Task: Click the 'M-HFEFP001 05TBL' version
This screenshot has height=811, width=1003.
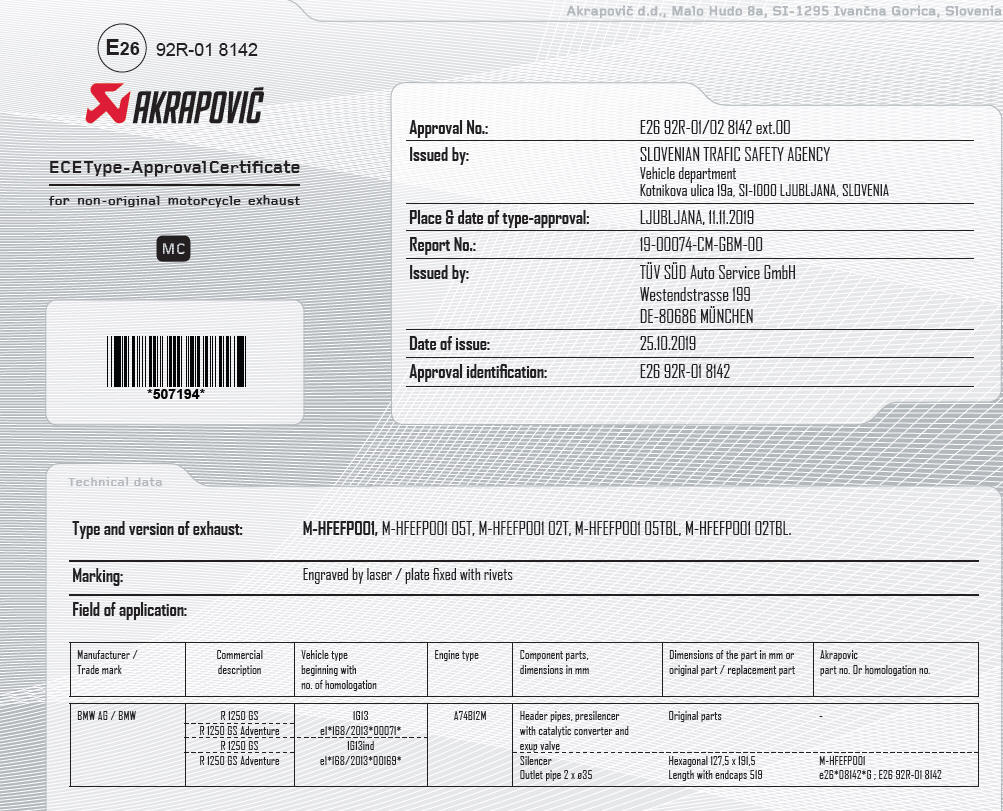Action: point(627,529)
